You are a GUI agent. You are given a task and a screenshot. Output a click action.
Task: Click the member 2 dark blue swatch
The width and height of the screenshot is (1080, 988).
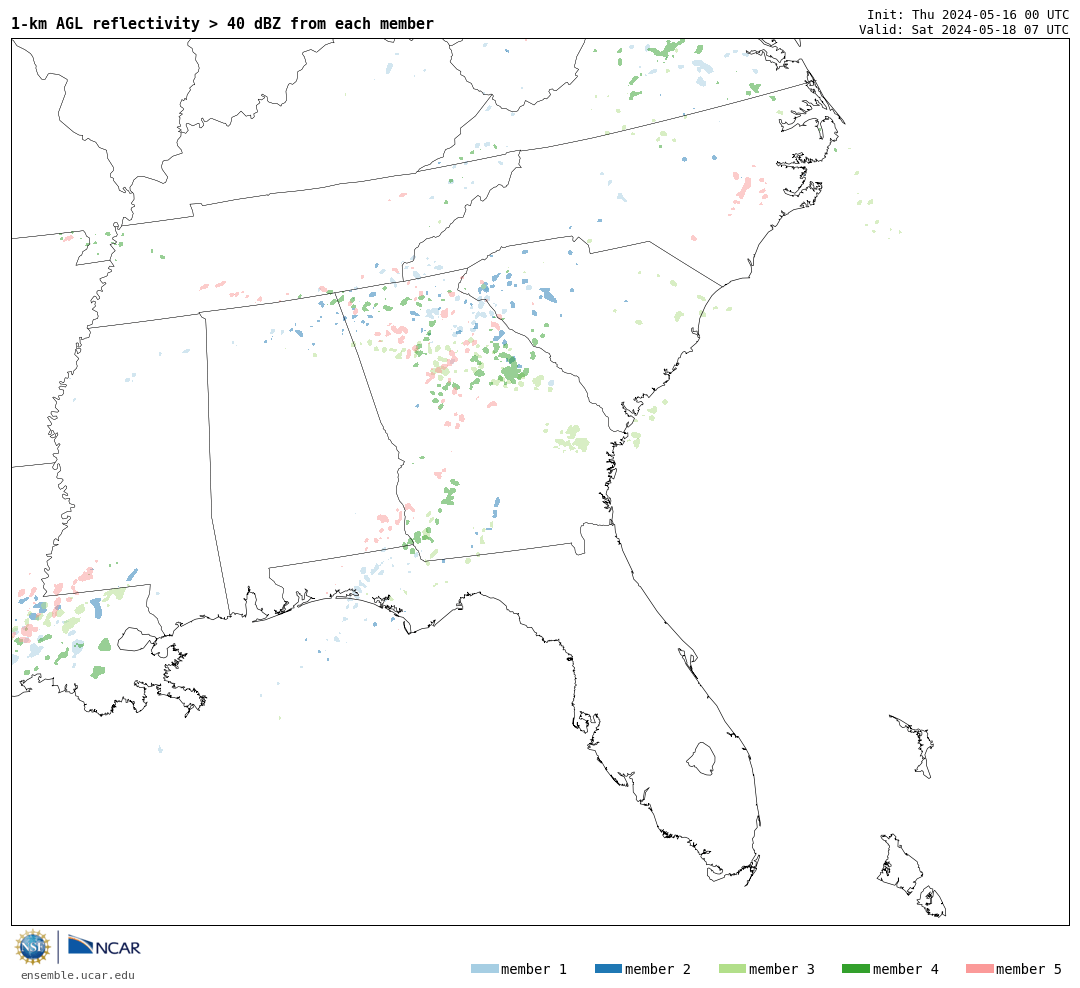point(608,969)
